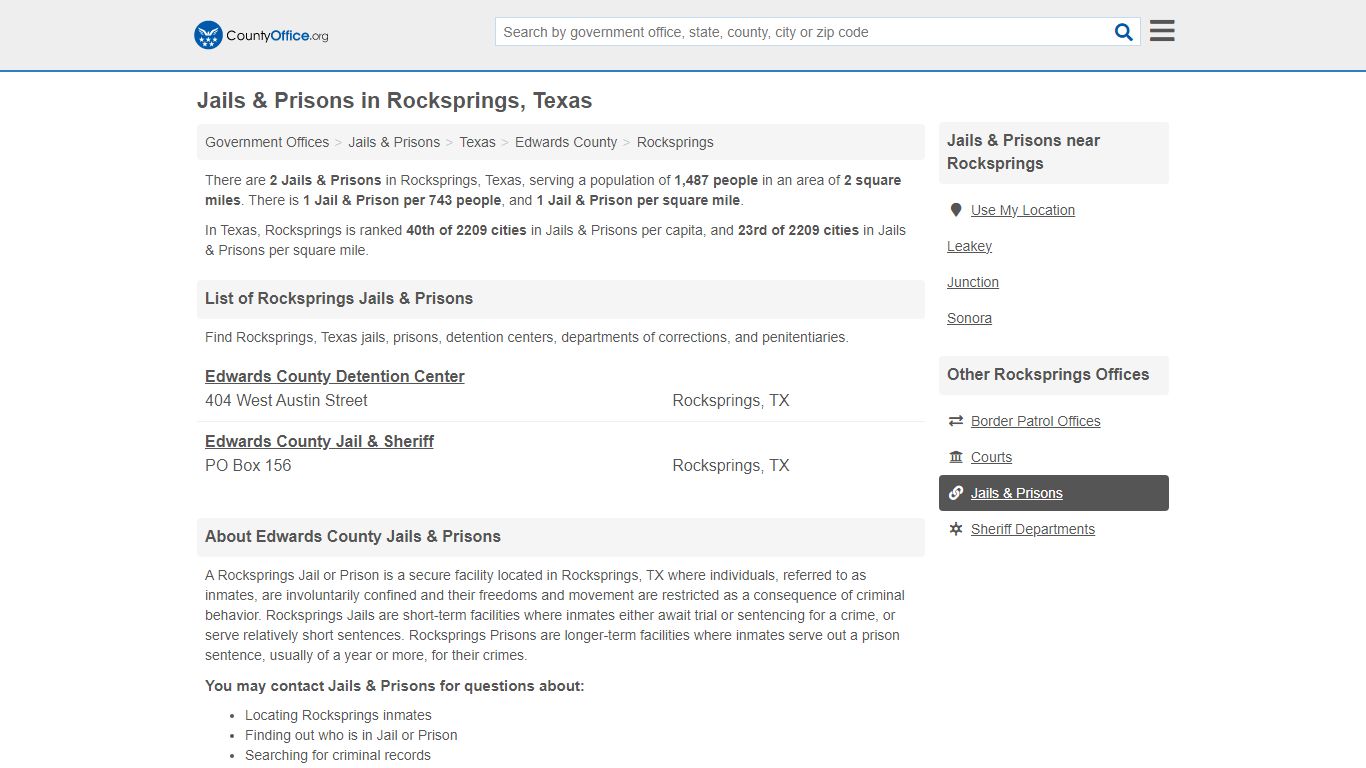Click the Sheriff Departments star icon
This screenshot has height=768, width=1366.
956,529
